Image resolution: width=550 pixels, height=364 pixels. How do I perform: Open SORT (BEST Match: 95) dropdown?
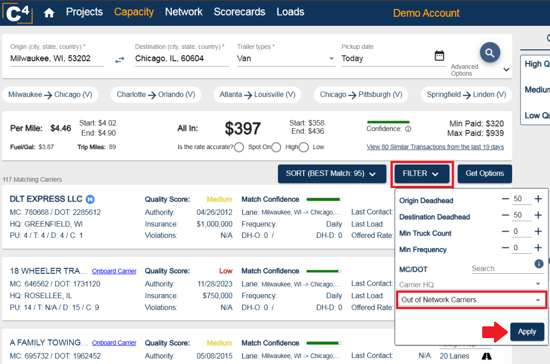(x=332, y=174)
